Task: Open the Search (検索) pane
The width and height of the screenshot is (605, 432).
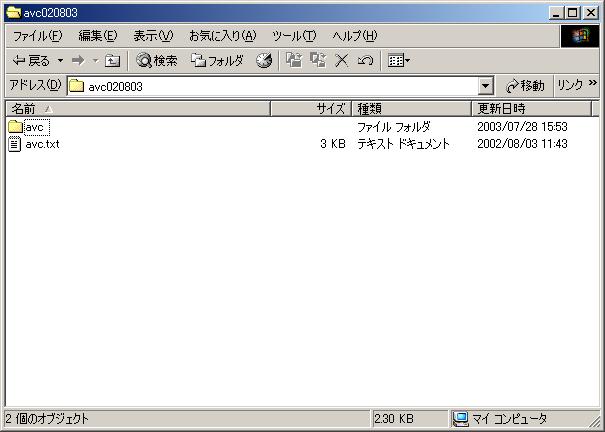Action: point(157,61)
